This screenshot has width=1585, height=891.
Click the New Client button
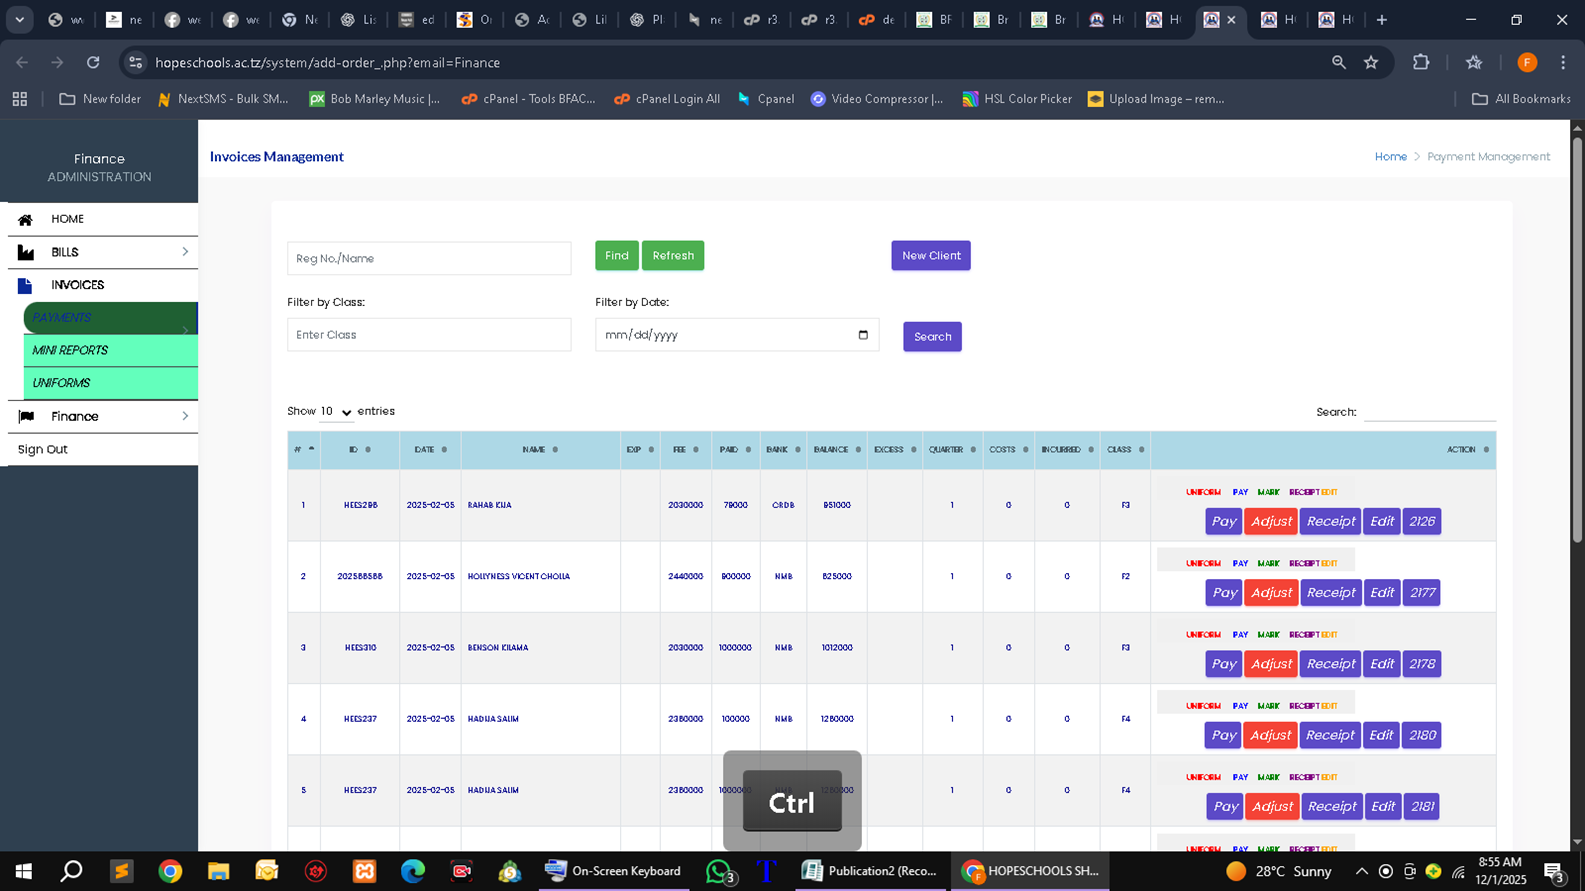tap(930, 256)
